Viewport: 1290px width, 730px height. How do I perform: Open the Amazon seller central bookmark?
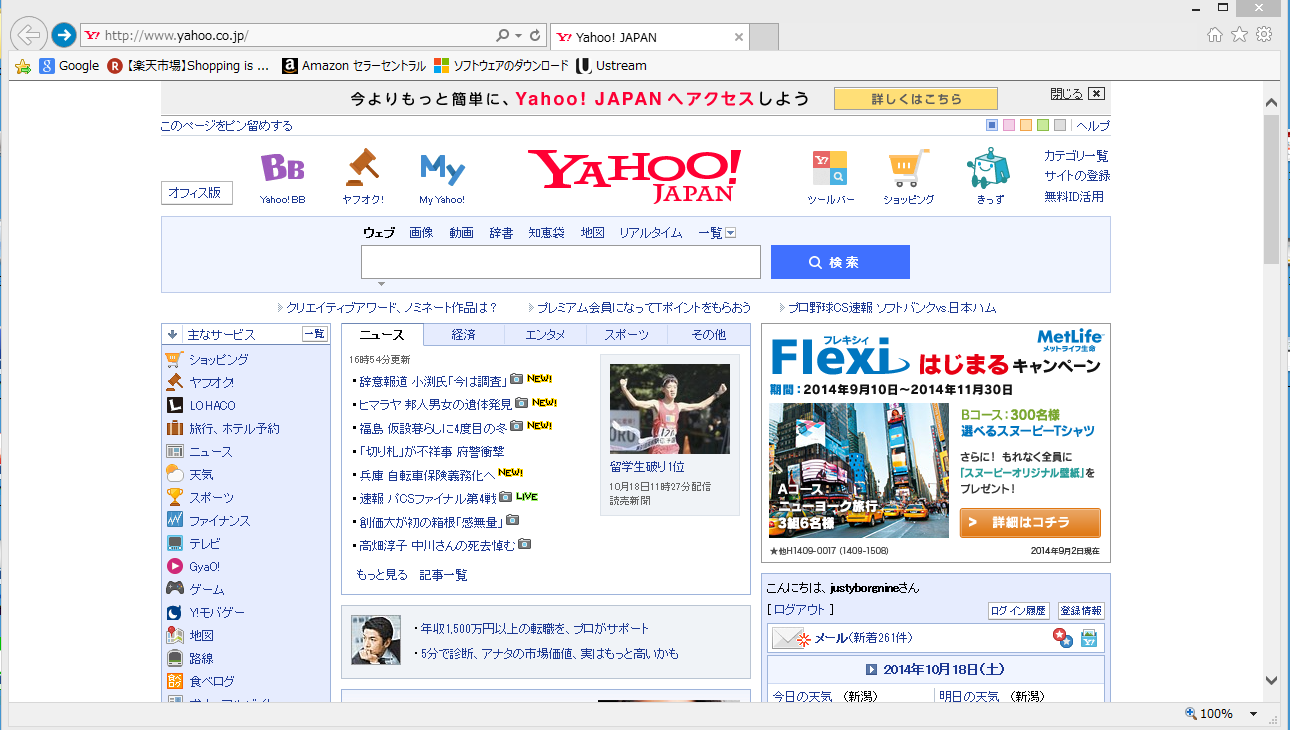354,66
